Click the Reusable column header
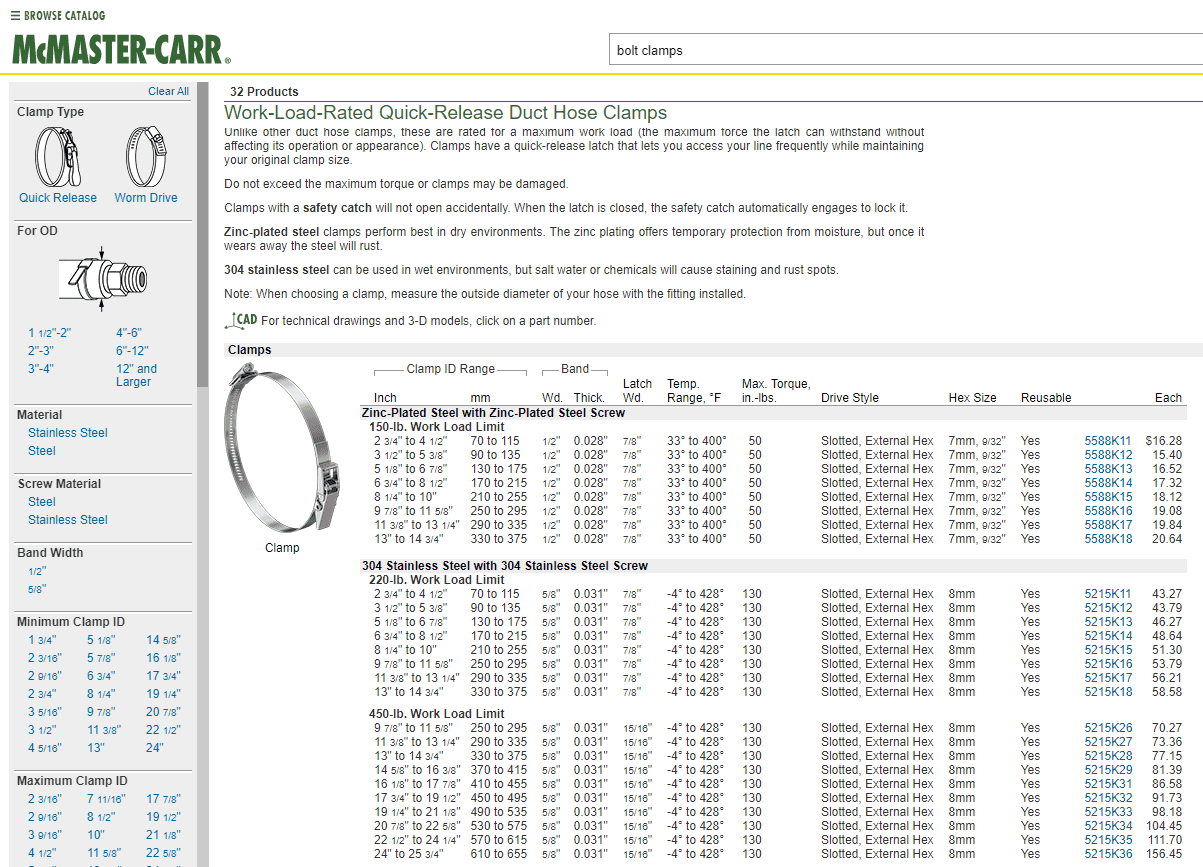The image size is (1203, 867). click(x=1046, y=398)
